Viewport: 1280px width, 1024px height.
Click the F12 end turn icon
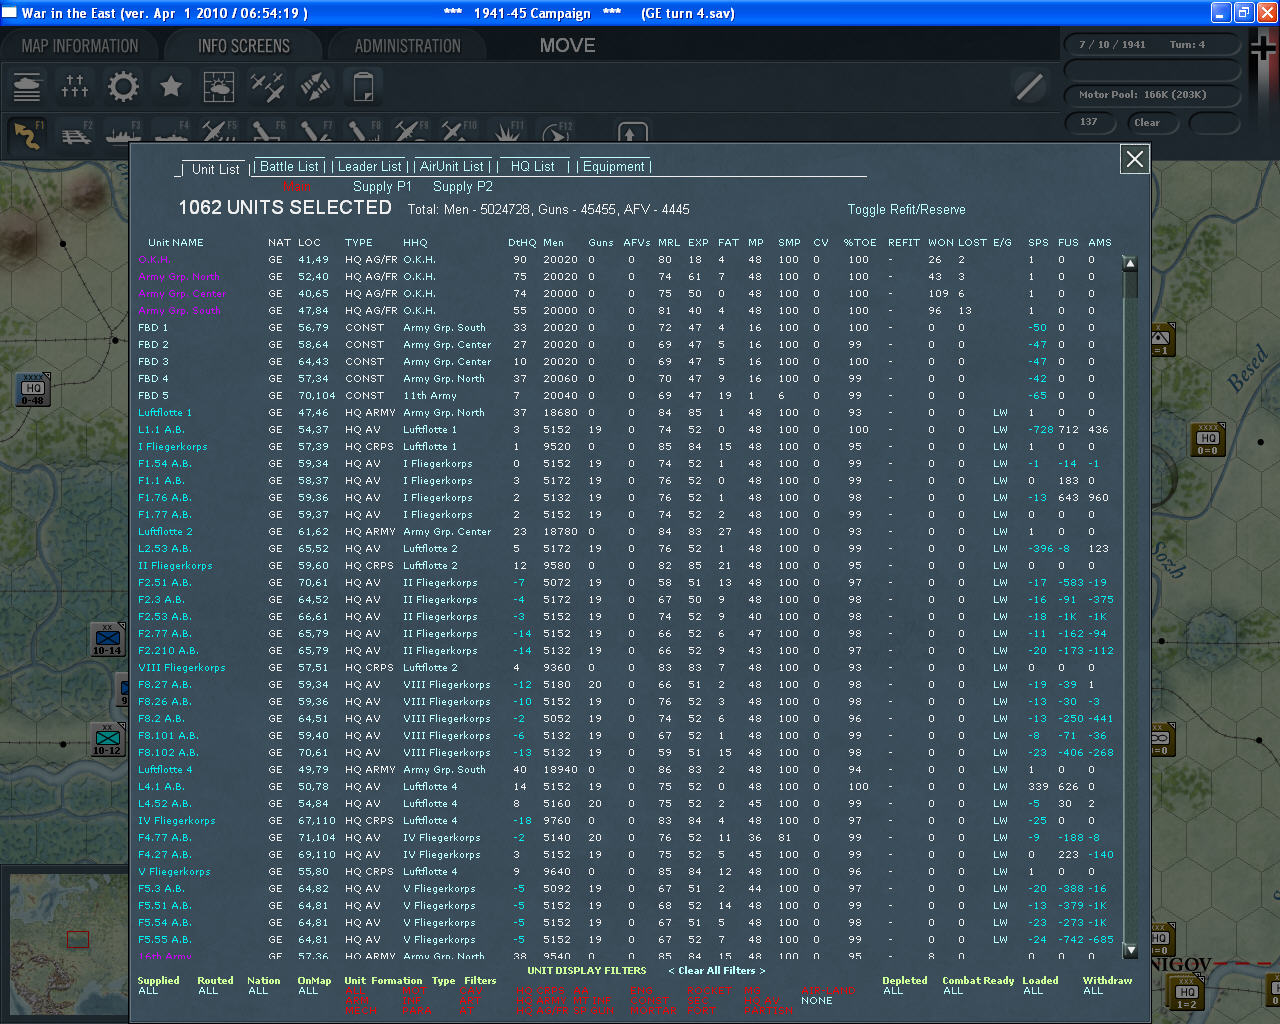click(x=555, y=134)
